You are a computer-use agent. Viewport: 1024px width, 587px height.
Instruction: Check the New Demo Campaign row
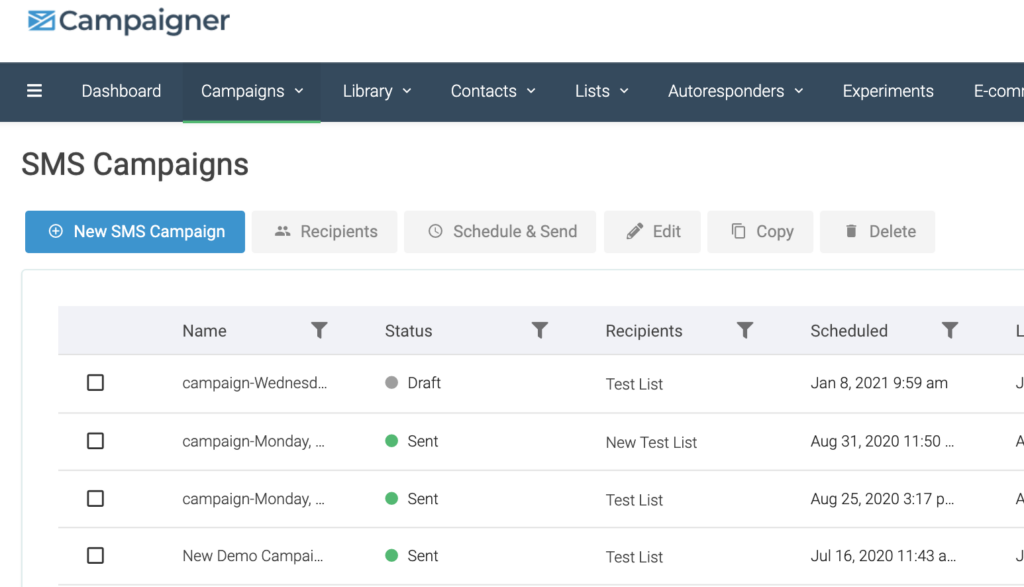(95, 556)
